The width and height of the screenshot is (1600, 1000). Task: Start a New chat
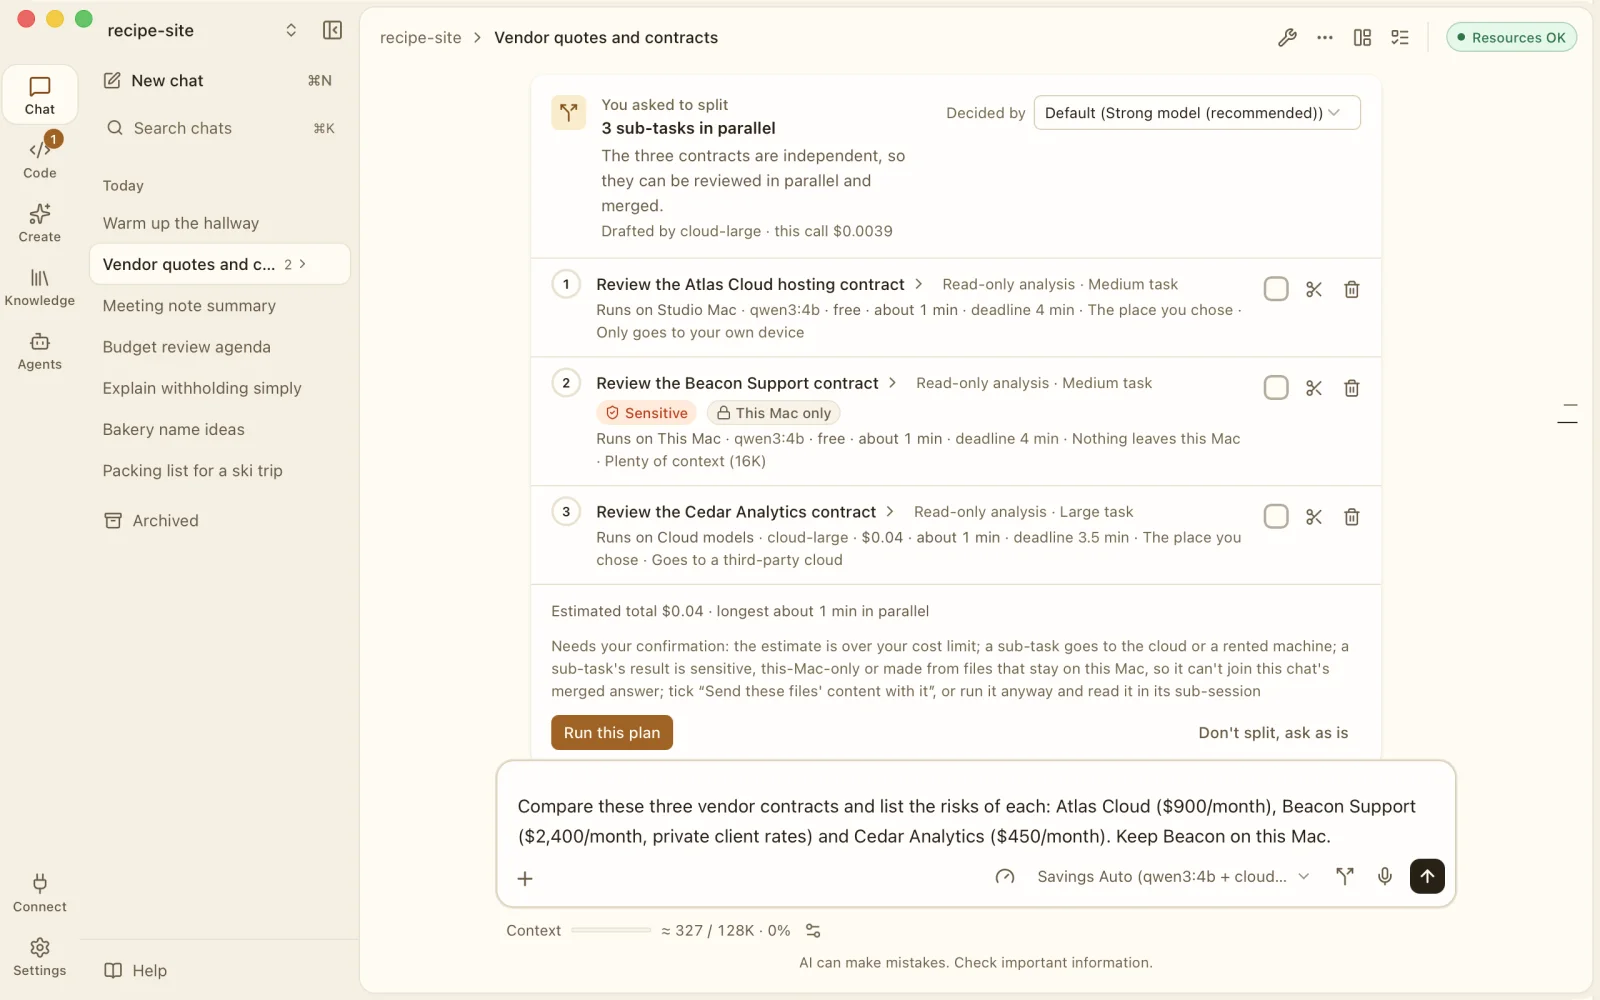click(x=220, y=81)
